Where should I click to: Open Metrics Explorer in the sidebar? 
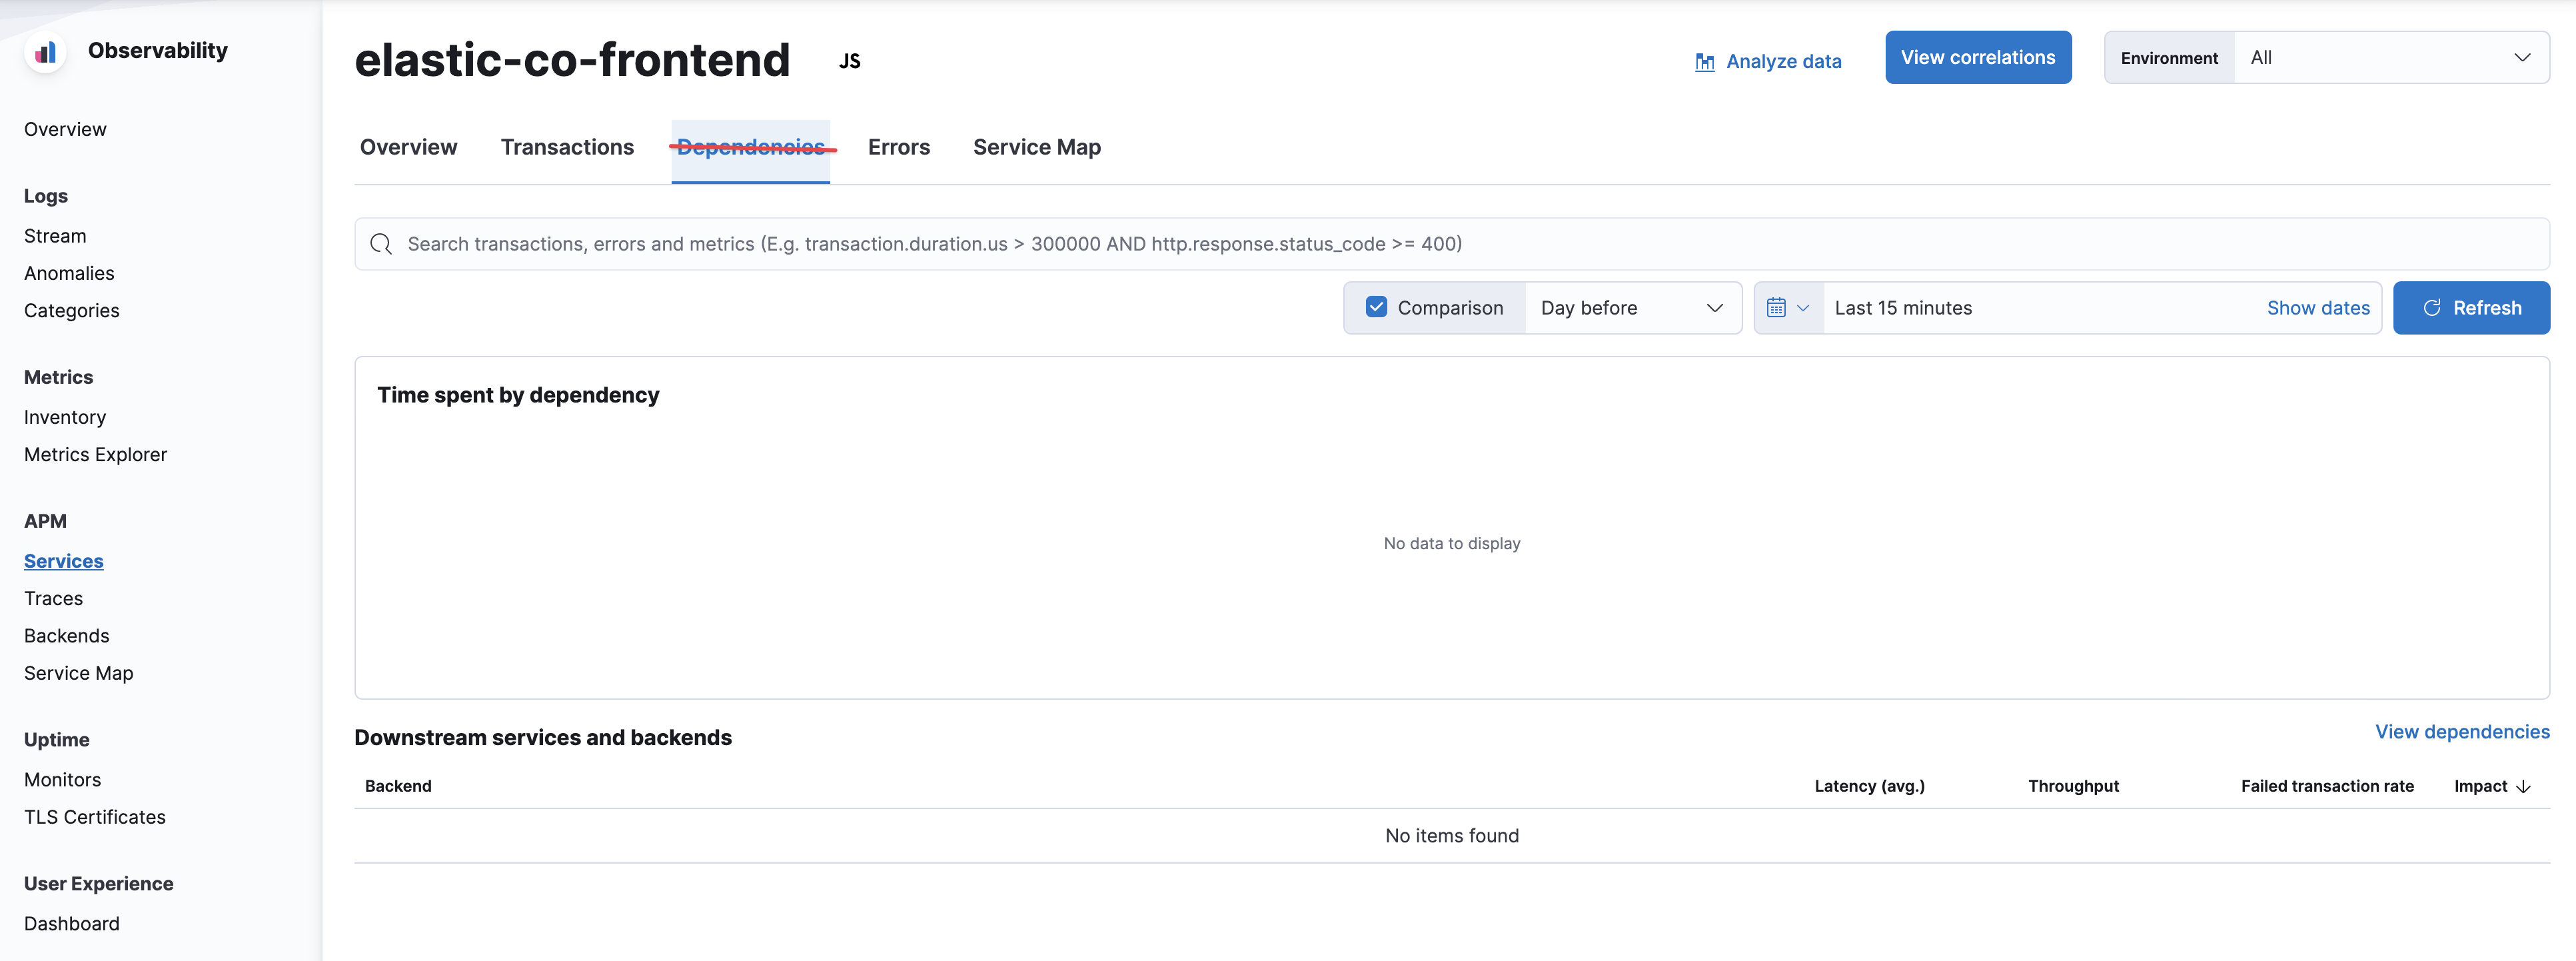96,455
